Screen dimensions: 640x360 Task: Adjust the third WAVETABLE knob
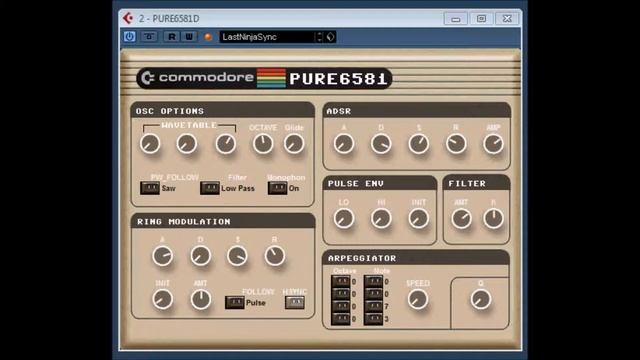[x=226, y=144]
